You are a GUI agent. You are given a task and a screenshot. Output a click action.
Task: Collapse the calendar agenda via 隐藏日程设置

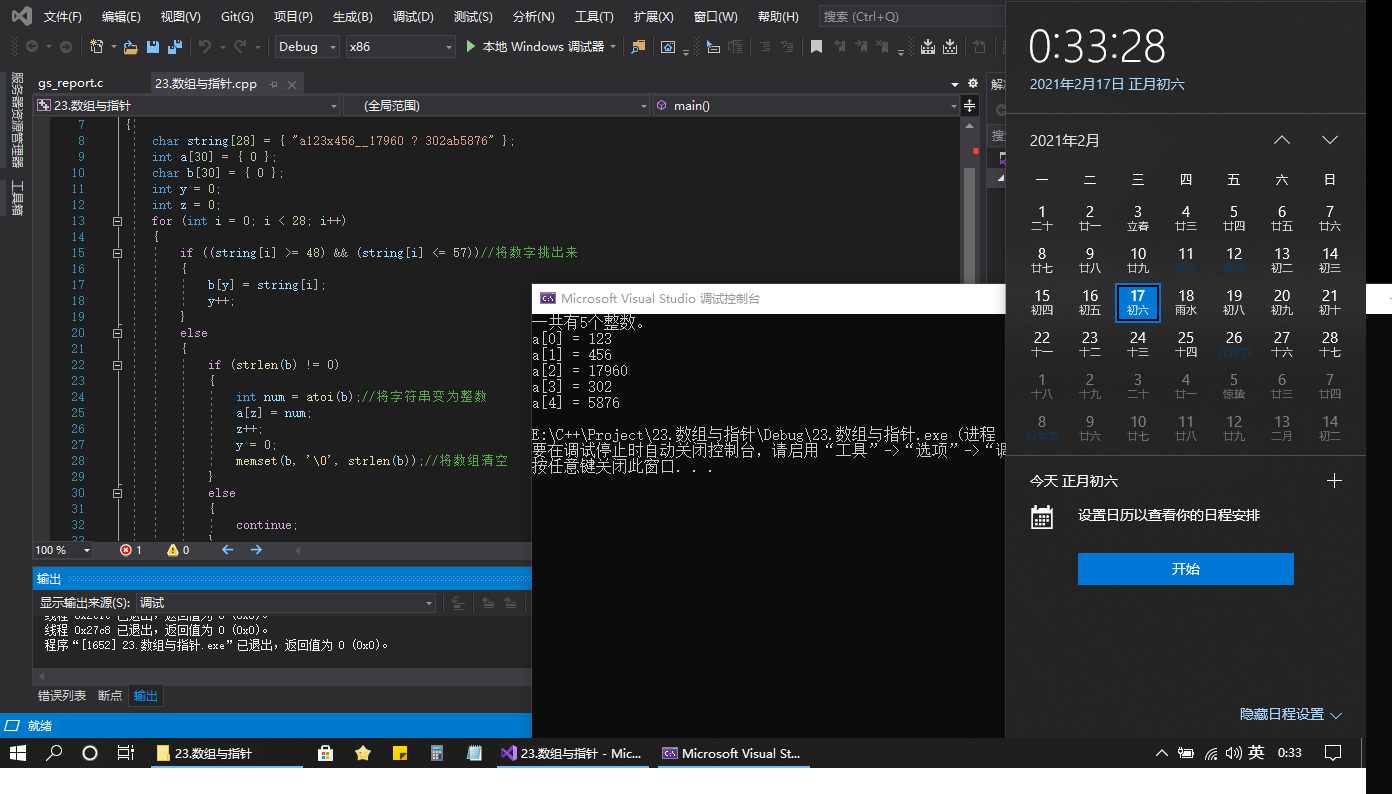tap(1291, 714)
